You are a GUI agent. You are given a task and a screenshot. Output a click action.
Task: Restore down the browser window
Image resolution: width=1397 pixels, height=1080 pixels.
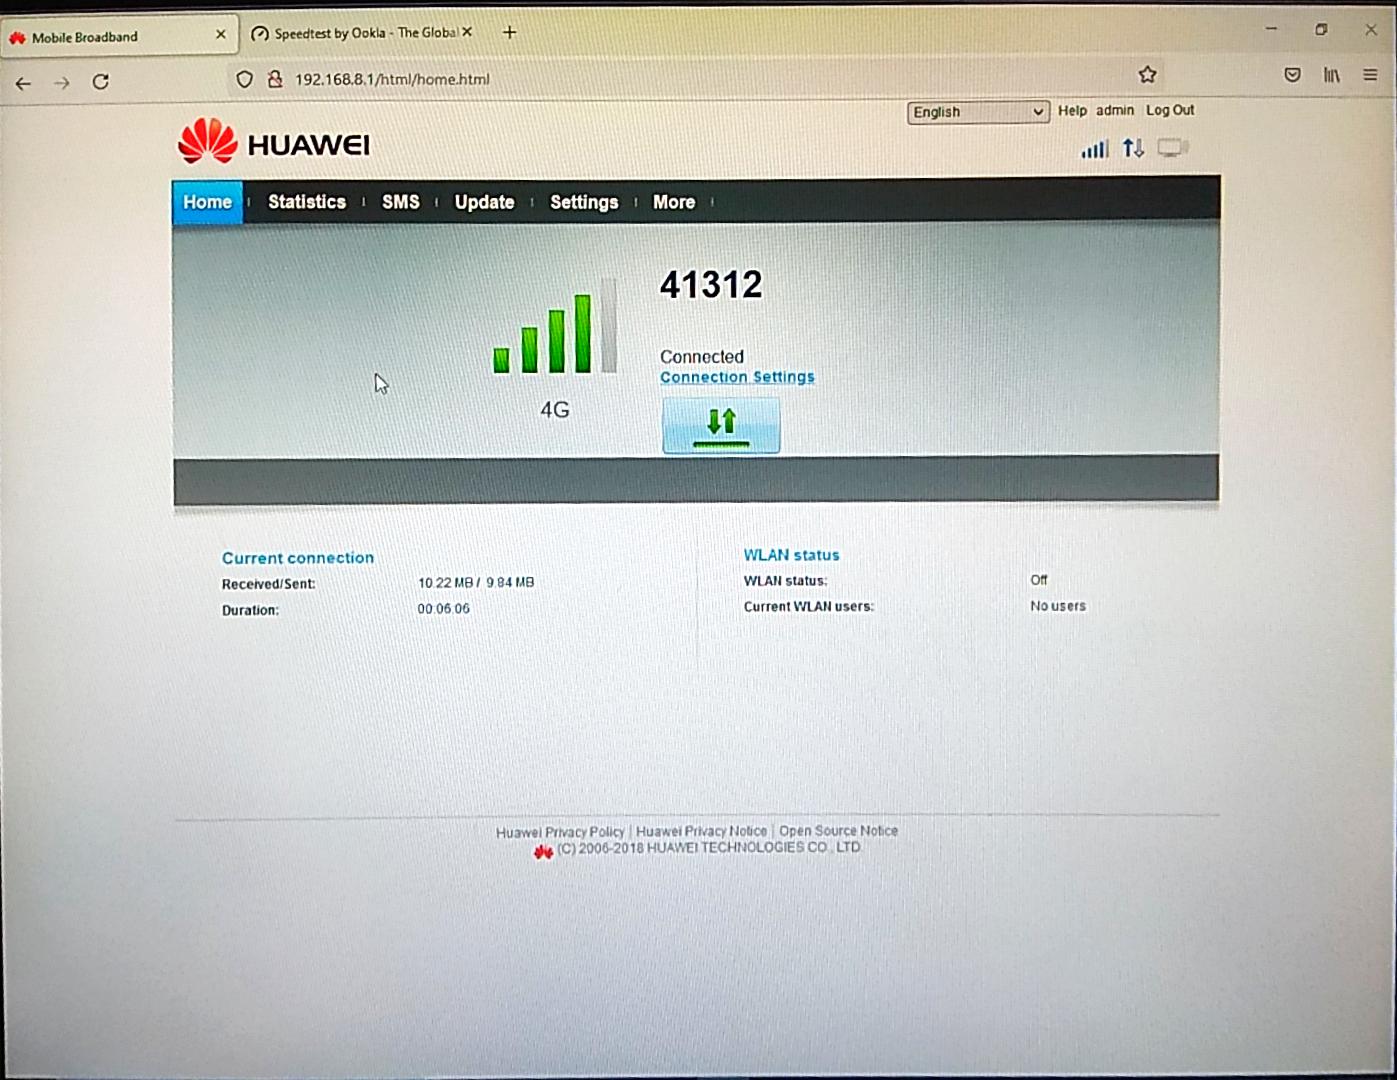(x=1321, y=30)
